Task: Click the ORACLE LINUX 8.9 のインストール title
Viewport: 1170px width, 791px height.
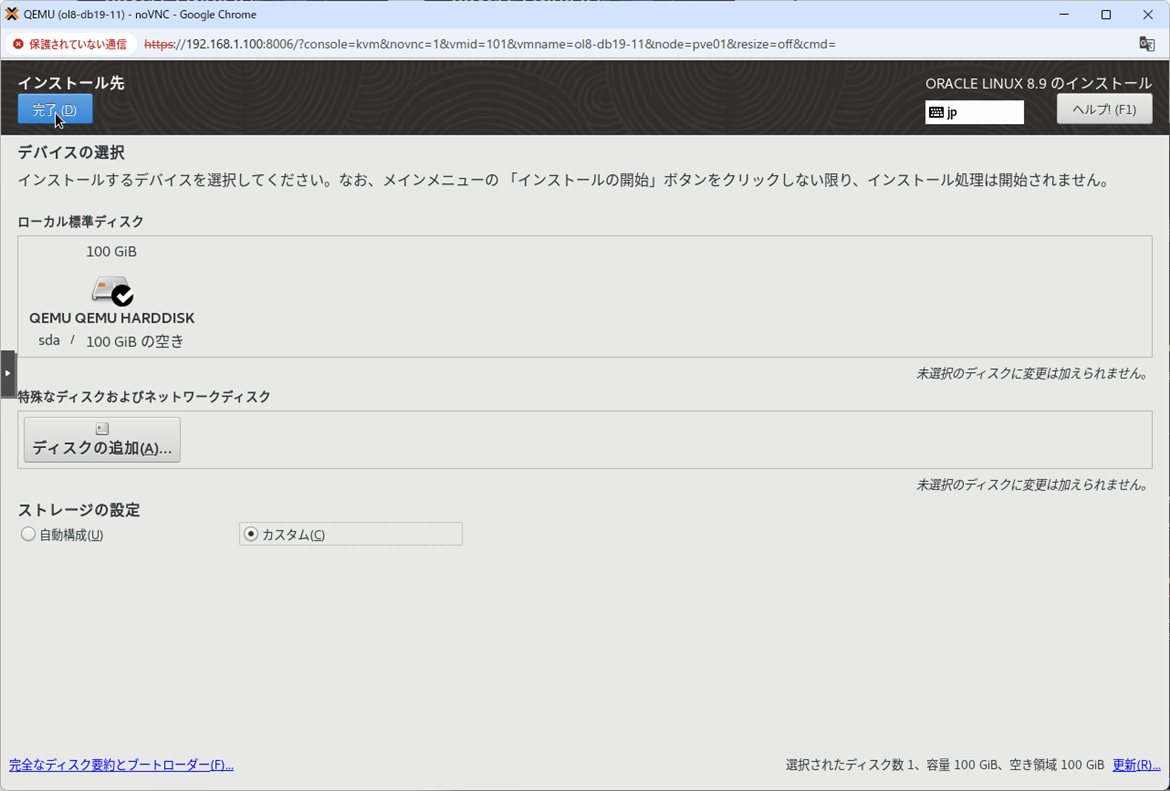Action: point(1039,84)
